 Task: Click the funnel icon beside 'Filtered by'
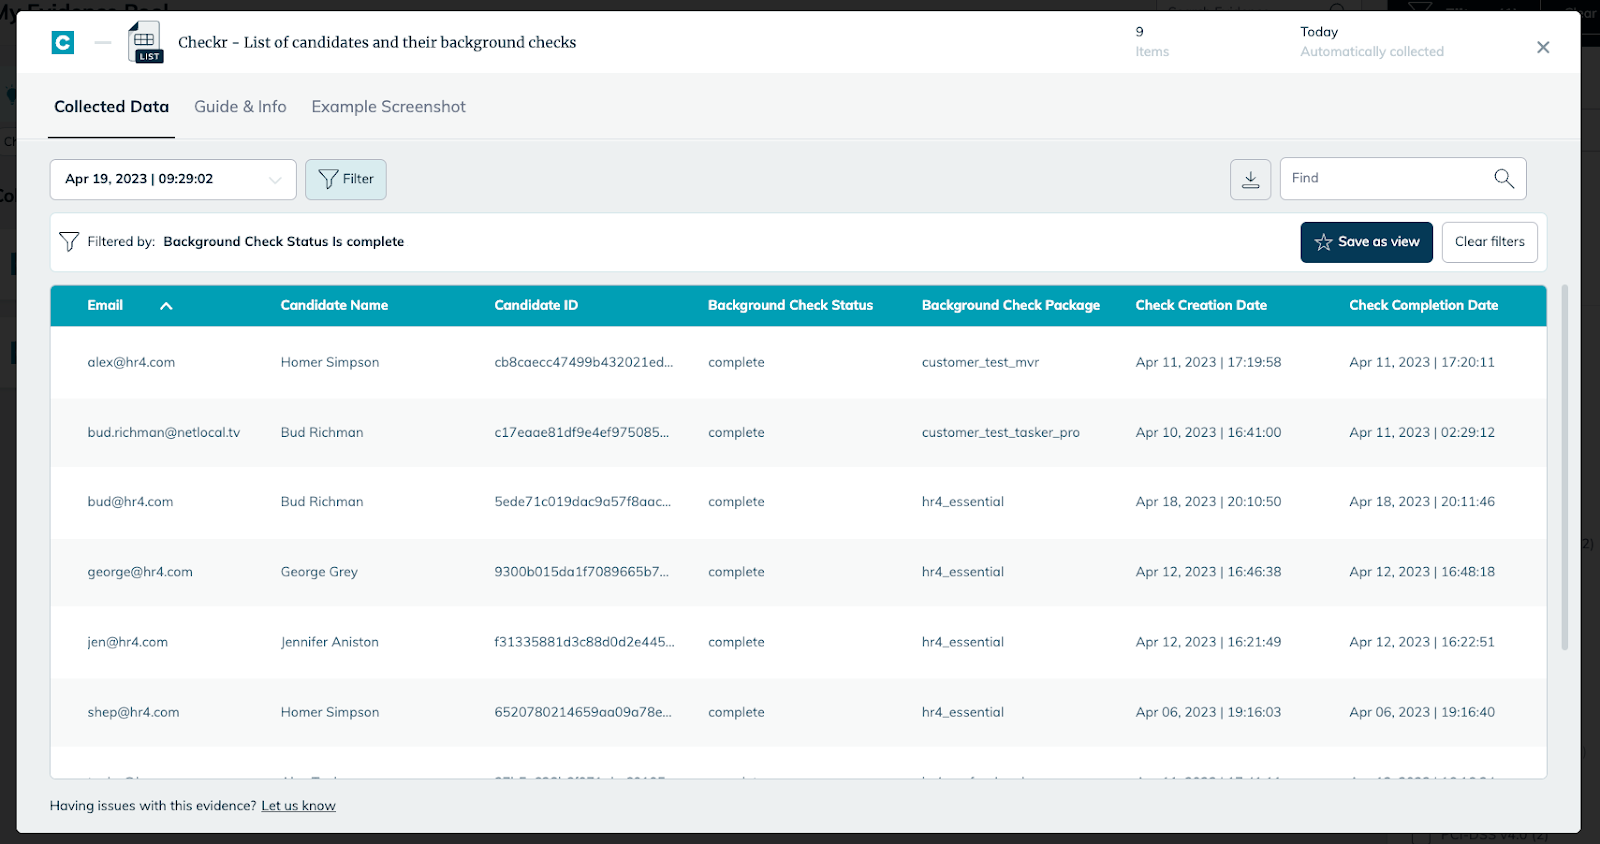[x=69, y=241]
